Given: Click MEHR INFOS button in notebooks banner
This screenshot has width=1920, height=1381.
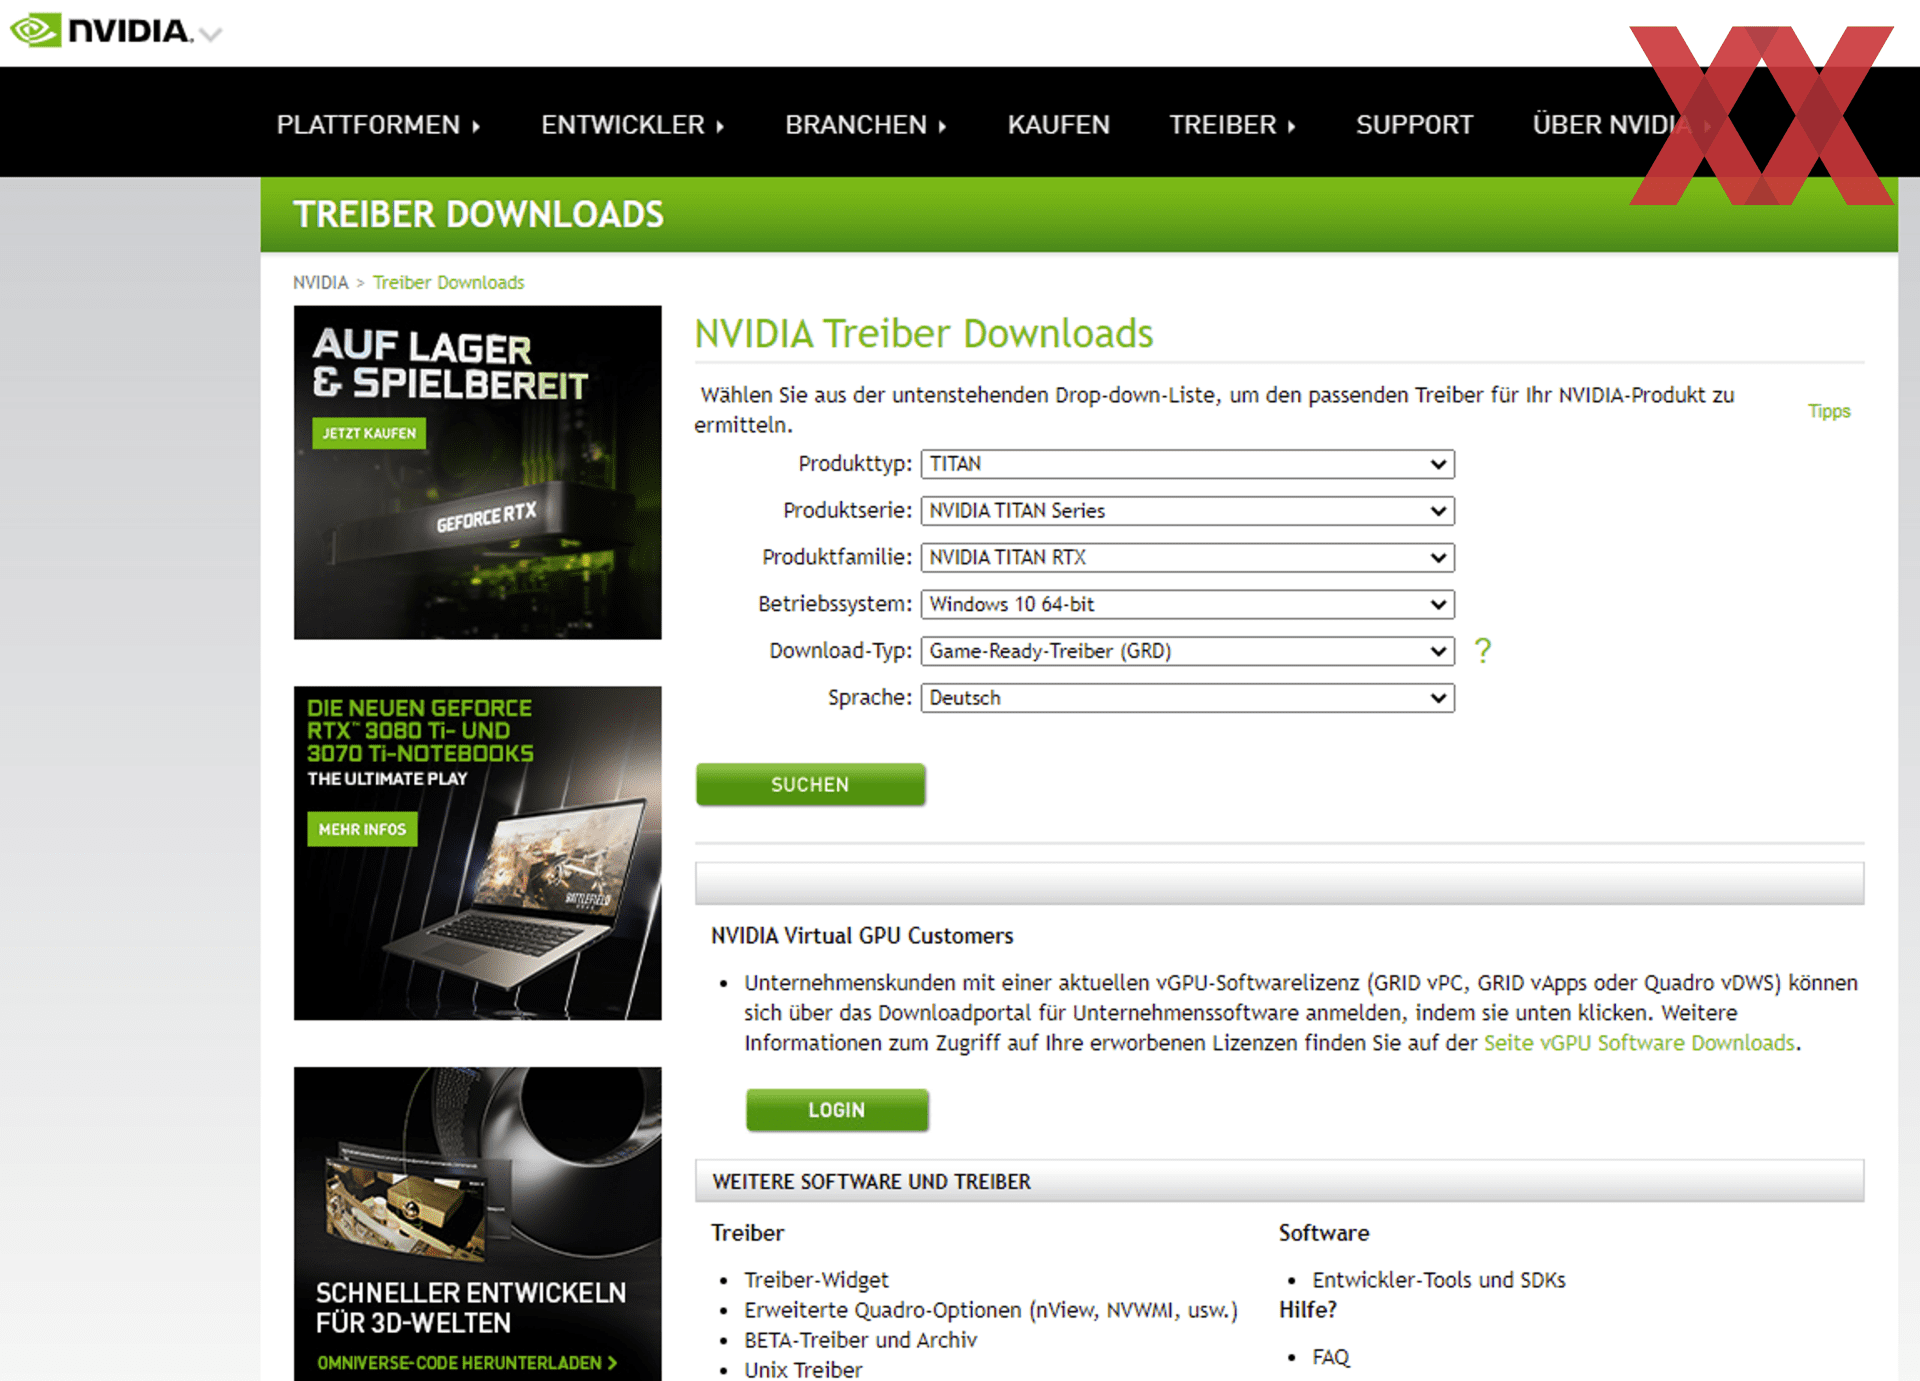Looking at the screenshot, I should [362, 829].
